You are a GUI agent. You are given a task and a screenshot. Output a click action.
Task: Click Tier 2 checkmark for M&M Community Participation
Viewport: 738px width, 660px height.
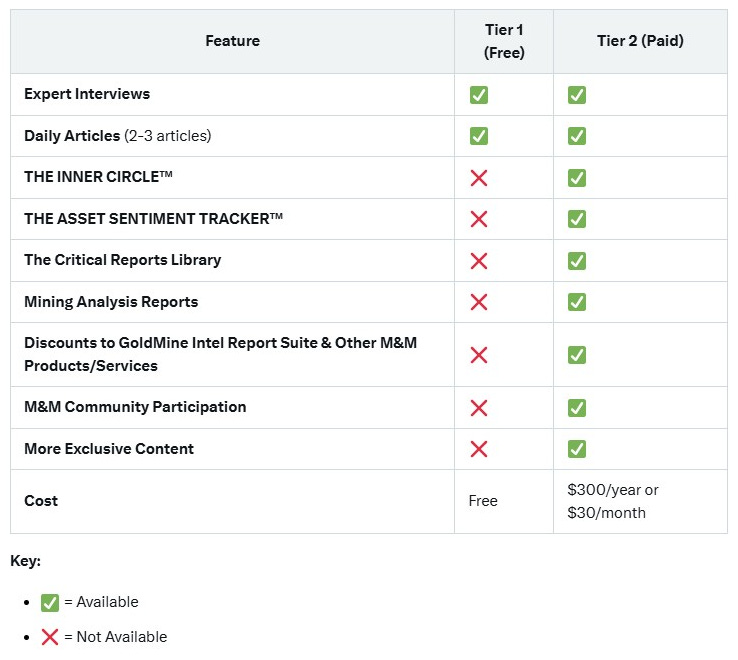(x=577, y=408)
